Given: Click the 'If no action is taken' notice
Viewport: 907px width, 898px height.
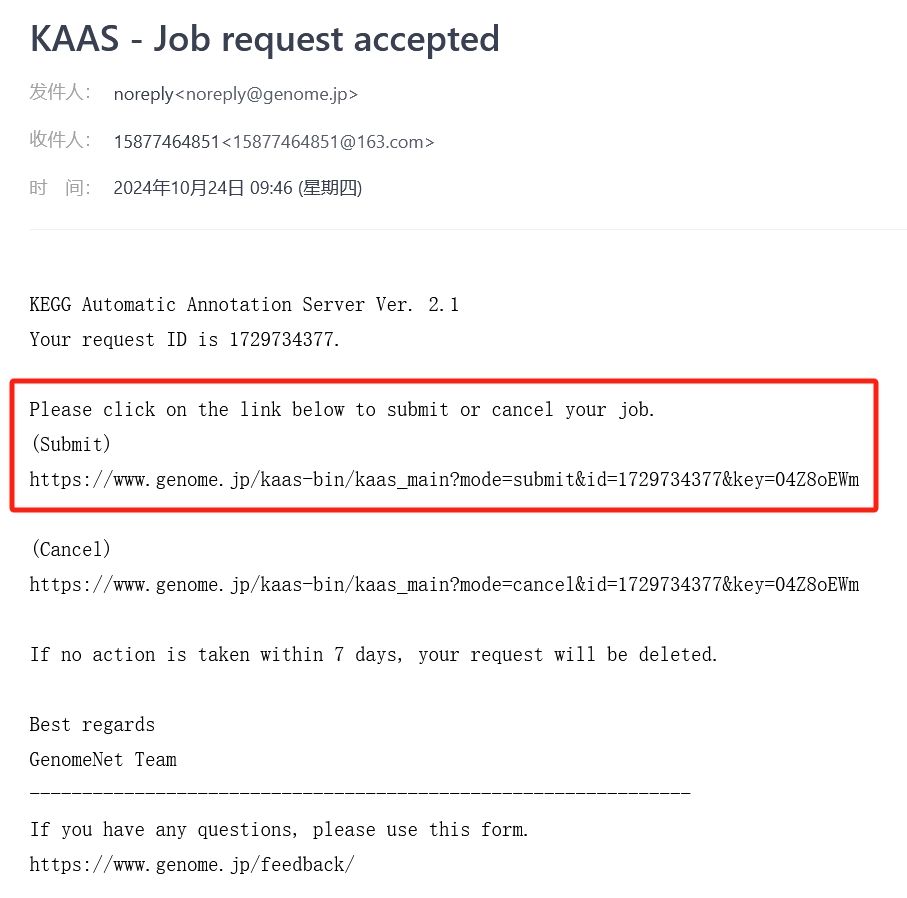Looking at the screenshot, I should [x=374, y=654].
